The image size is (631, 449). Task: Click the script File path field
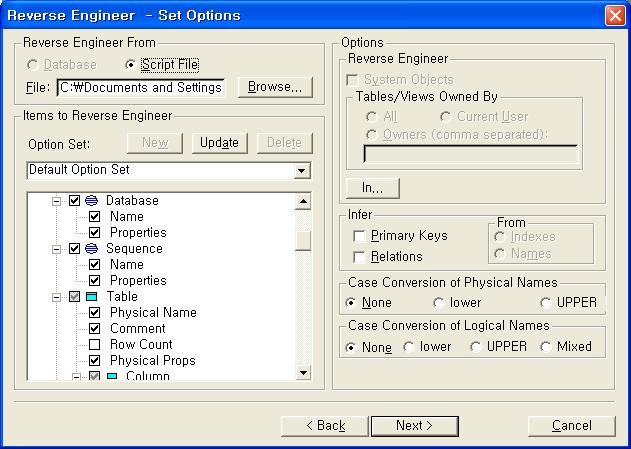click(x=141, y=87)
